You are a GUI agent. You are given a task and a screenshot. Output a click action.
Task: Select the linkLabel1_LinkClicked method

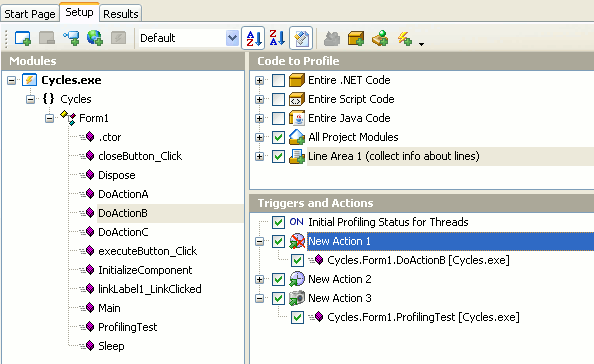click(x=150, y=289)
